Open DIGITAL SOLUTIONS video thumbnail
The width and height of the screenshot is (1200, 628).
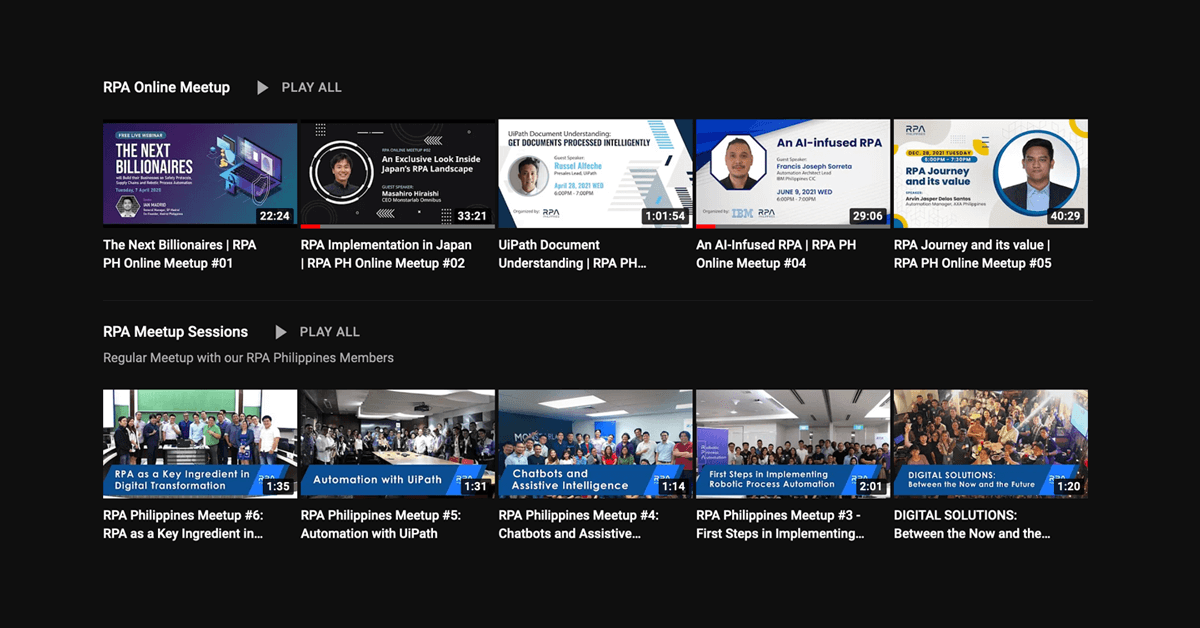tap(991, 444)
